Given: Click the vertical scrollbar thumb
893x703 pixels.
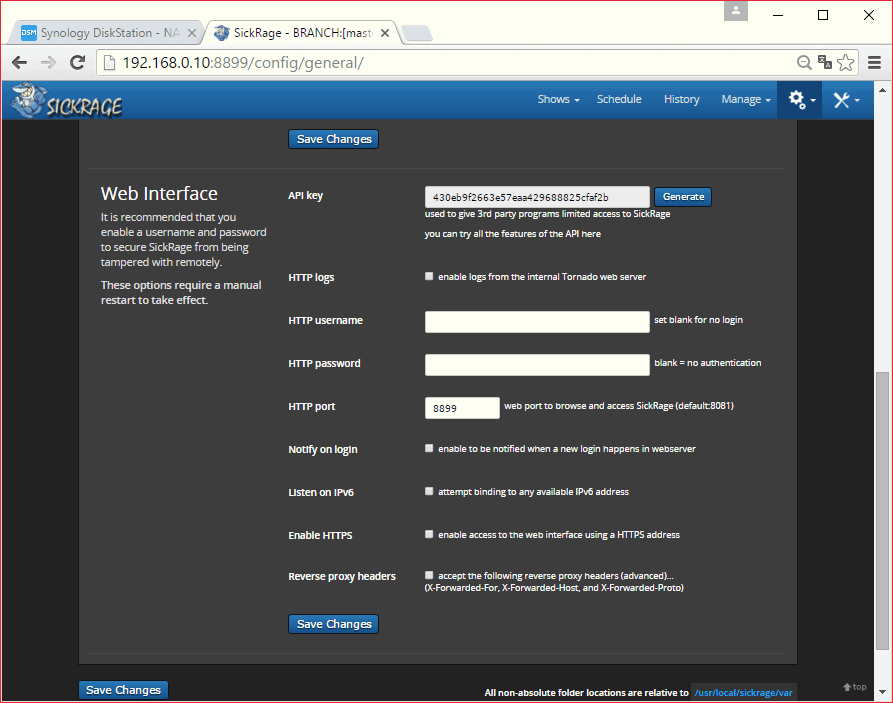Looking at the screenshot, I should point(882,510).
